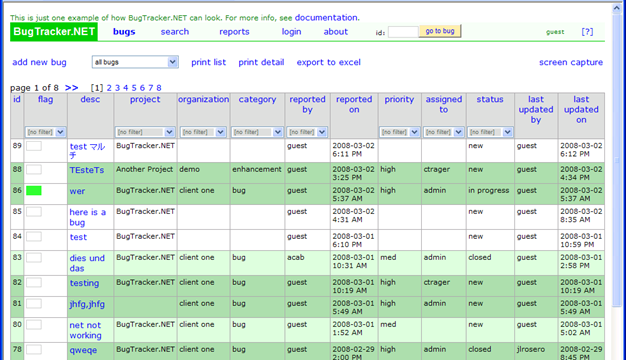
Task: Expand the all bugs query dropdown
Action: coord(135,62)
